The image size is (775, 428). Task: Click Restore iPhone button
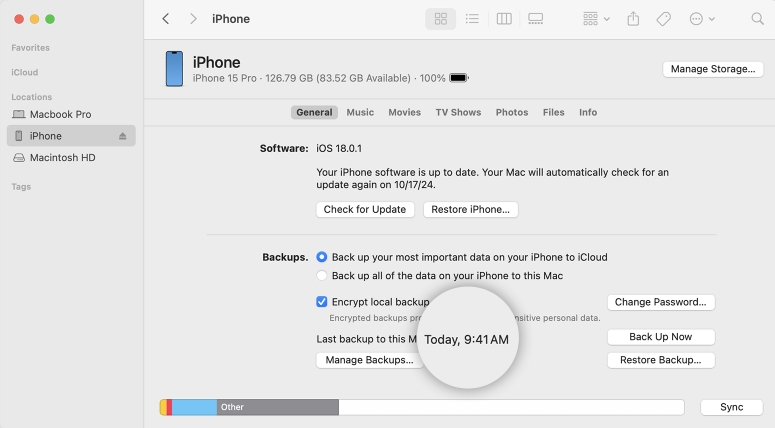tap(470, 210)
